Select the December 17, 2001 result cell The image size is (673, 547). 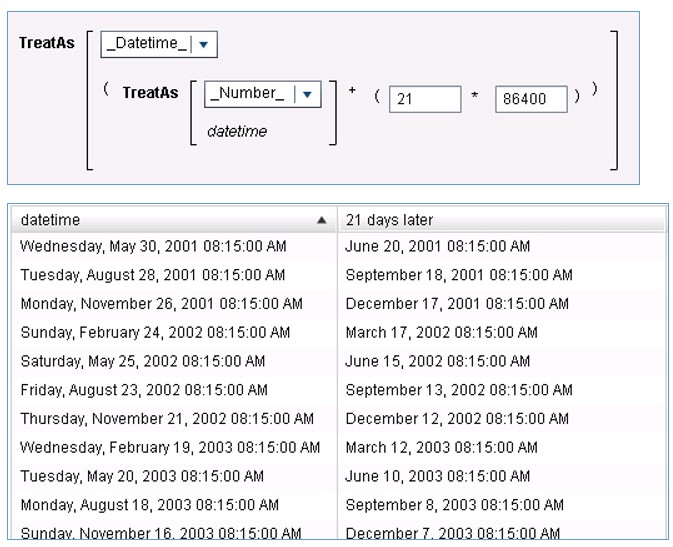pyautogui.click(x=456, y=304)
